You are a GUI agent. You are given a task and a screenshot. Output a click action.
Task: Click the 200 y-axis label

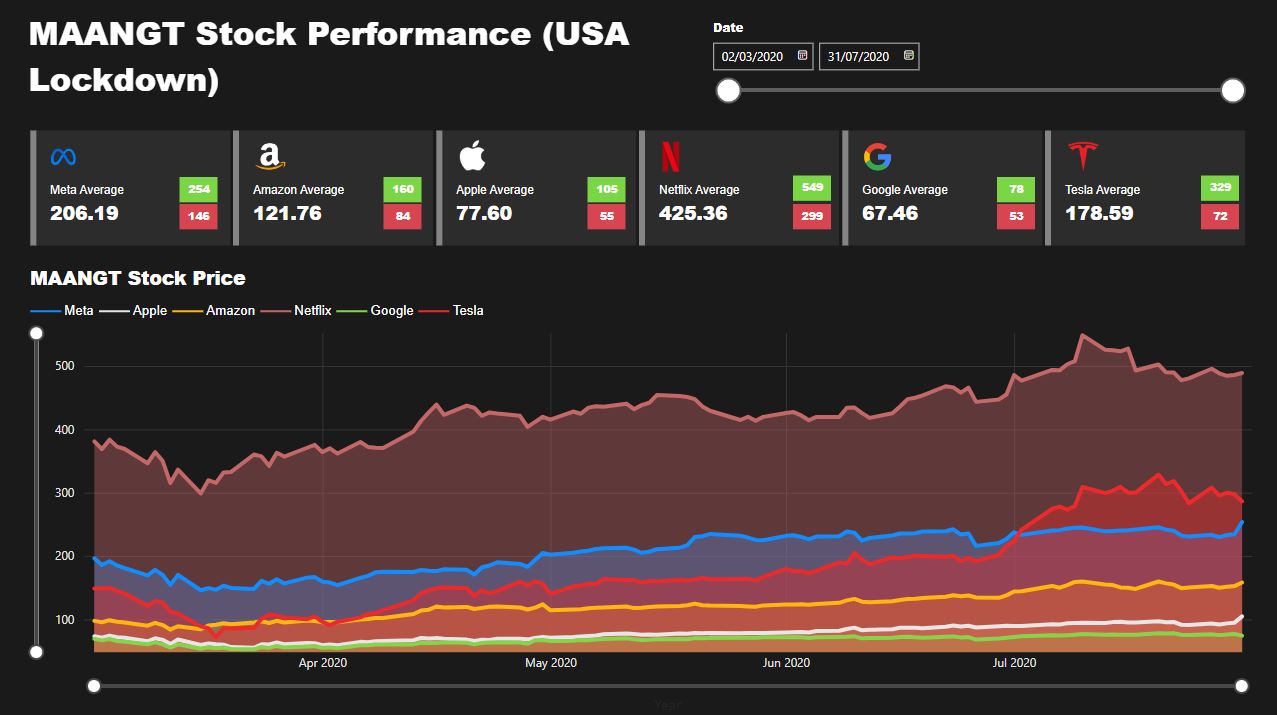pos(65,557)
